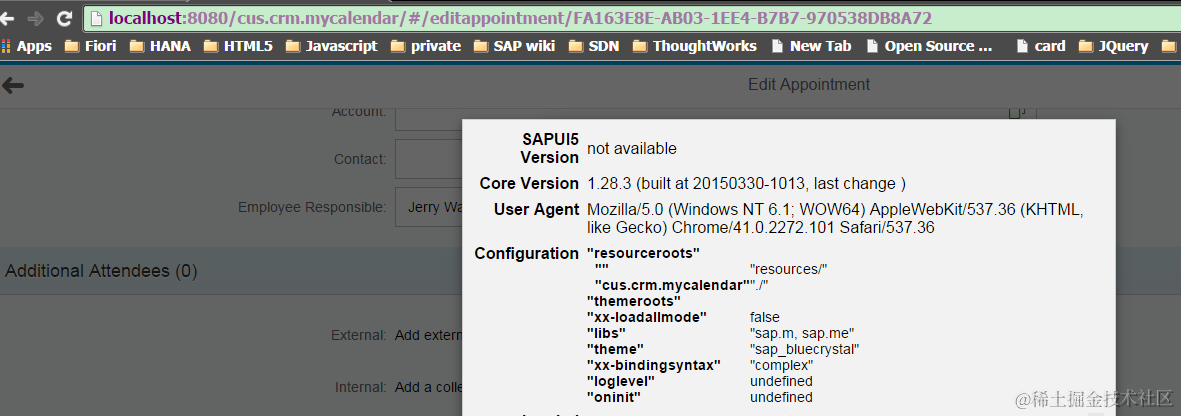
Task: Open the Open Source bookmark
Action: [x=929, y=46]
